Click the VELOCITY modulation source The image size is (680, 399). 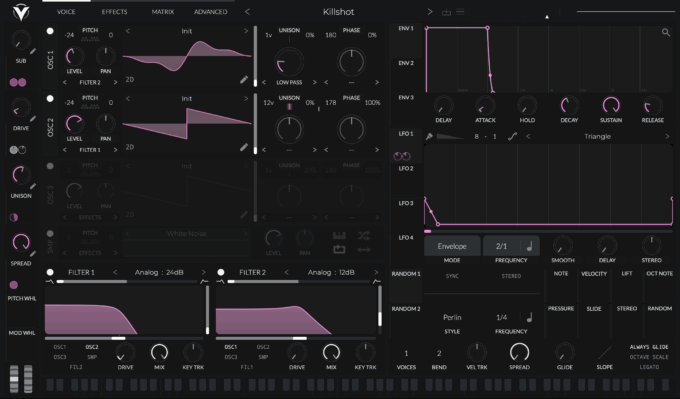click(594, 274)
